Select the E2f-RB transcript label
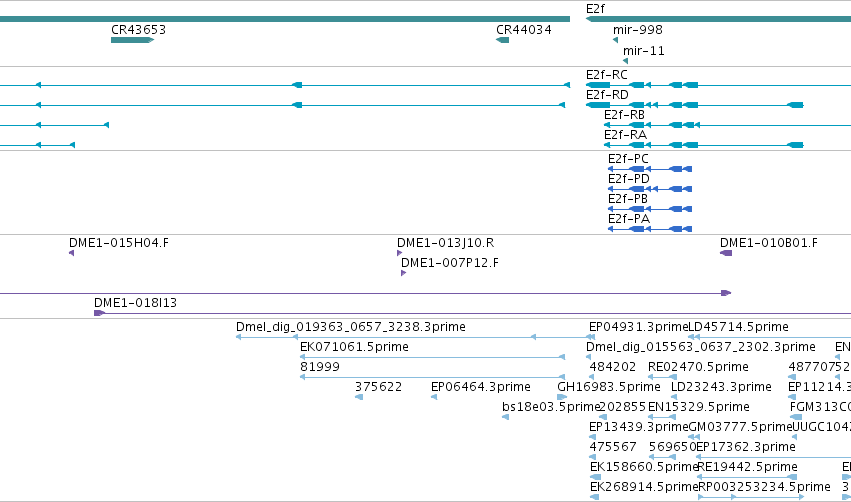851x502 pixels. tap(624, 115)
